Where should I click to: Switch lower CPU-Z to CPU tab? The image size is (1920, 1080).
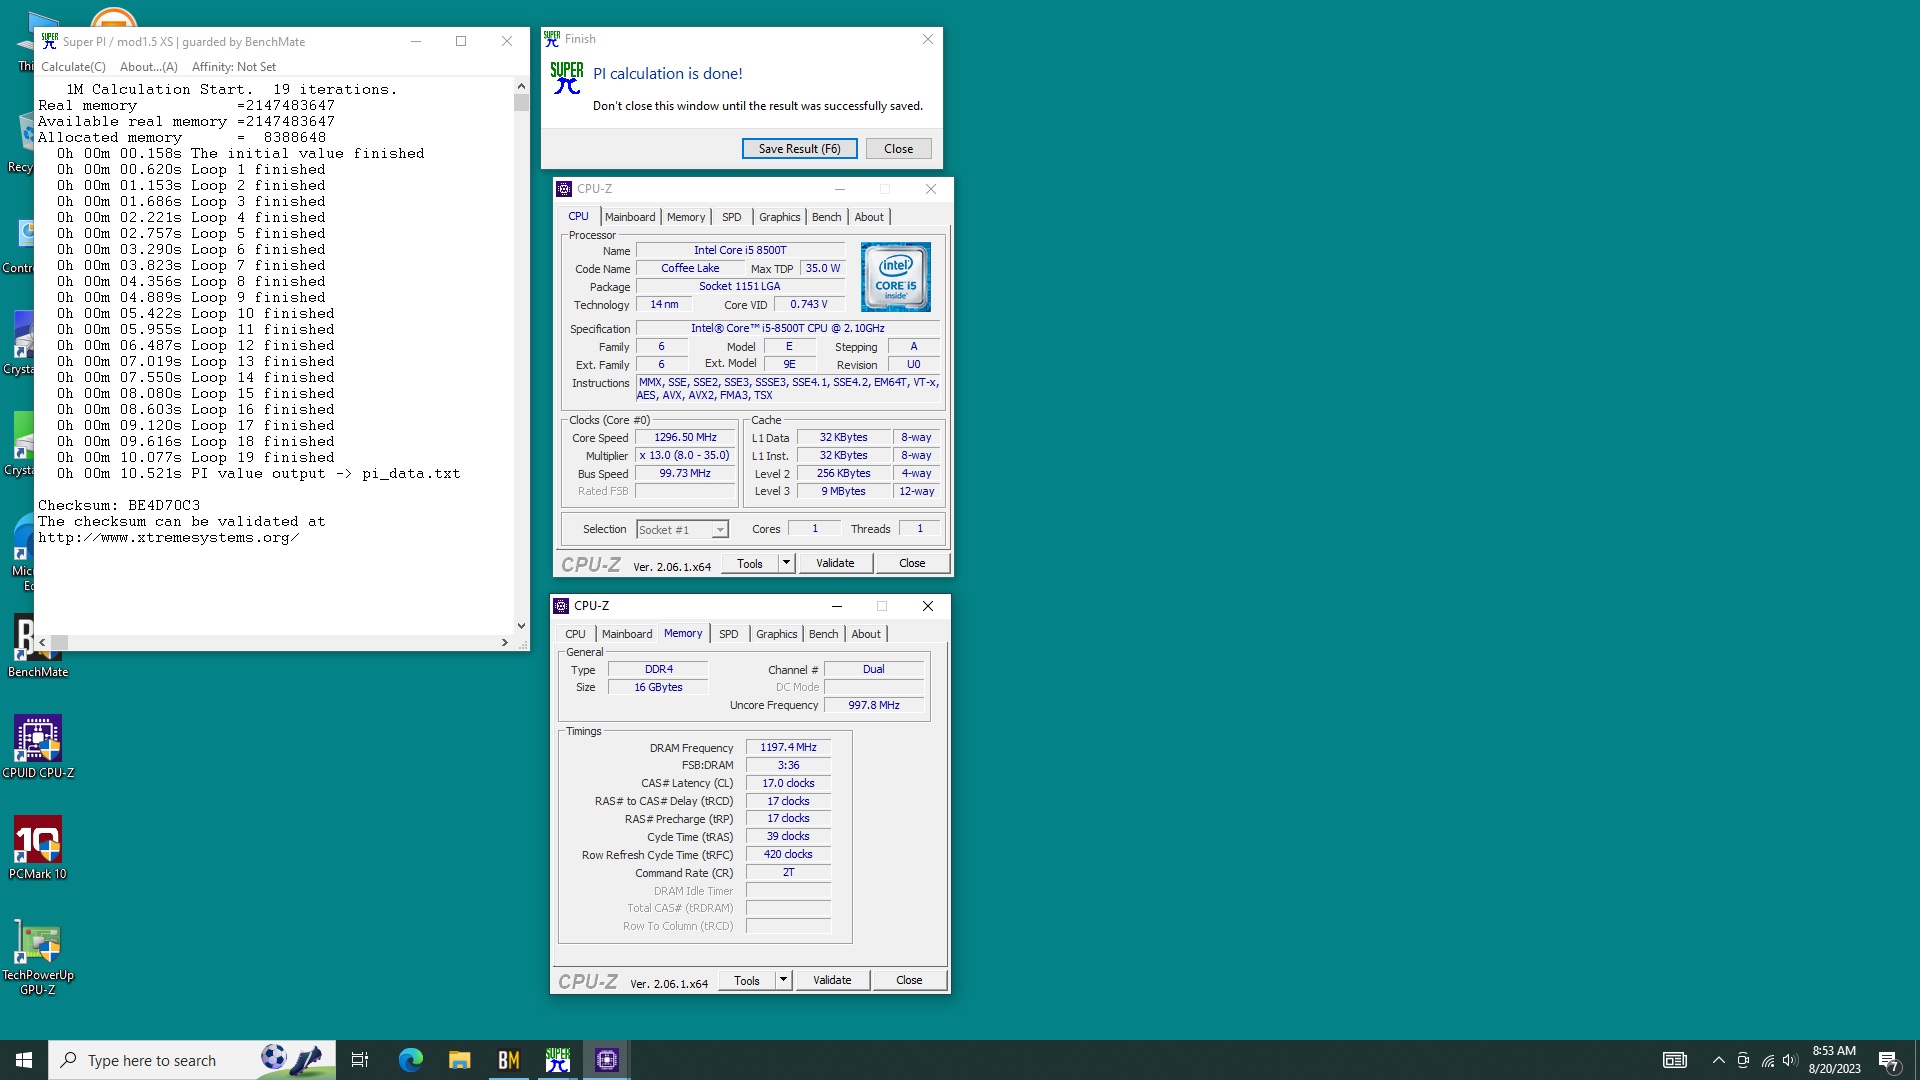point(575,634)
